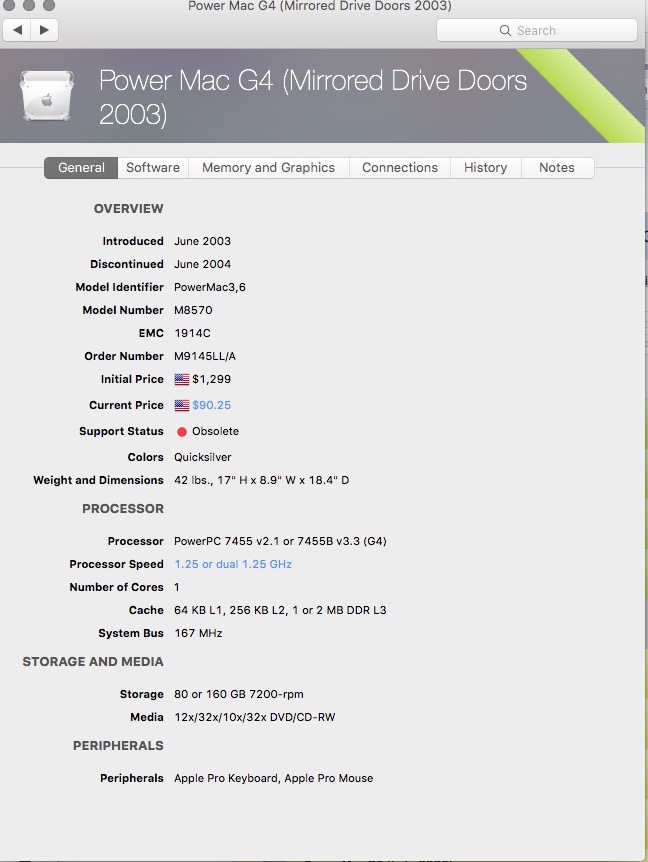Click the 64 KB L1 cache value
The height and width of the screenshot is (862, 648).
click(x=280, y=611)
